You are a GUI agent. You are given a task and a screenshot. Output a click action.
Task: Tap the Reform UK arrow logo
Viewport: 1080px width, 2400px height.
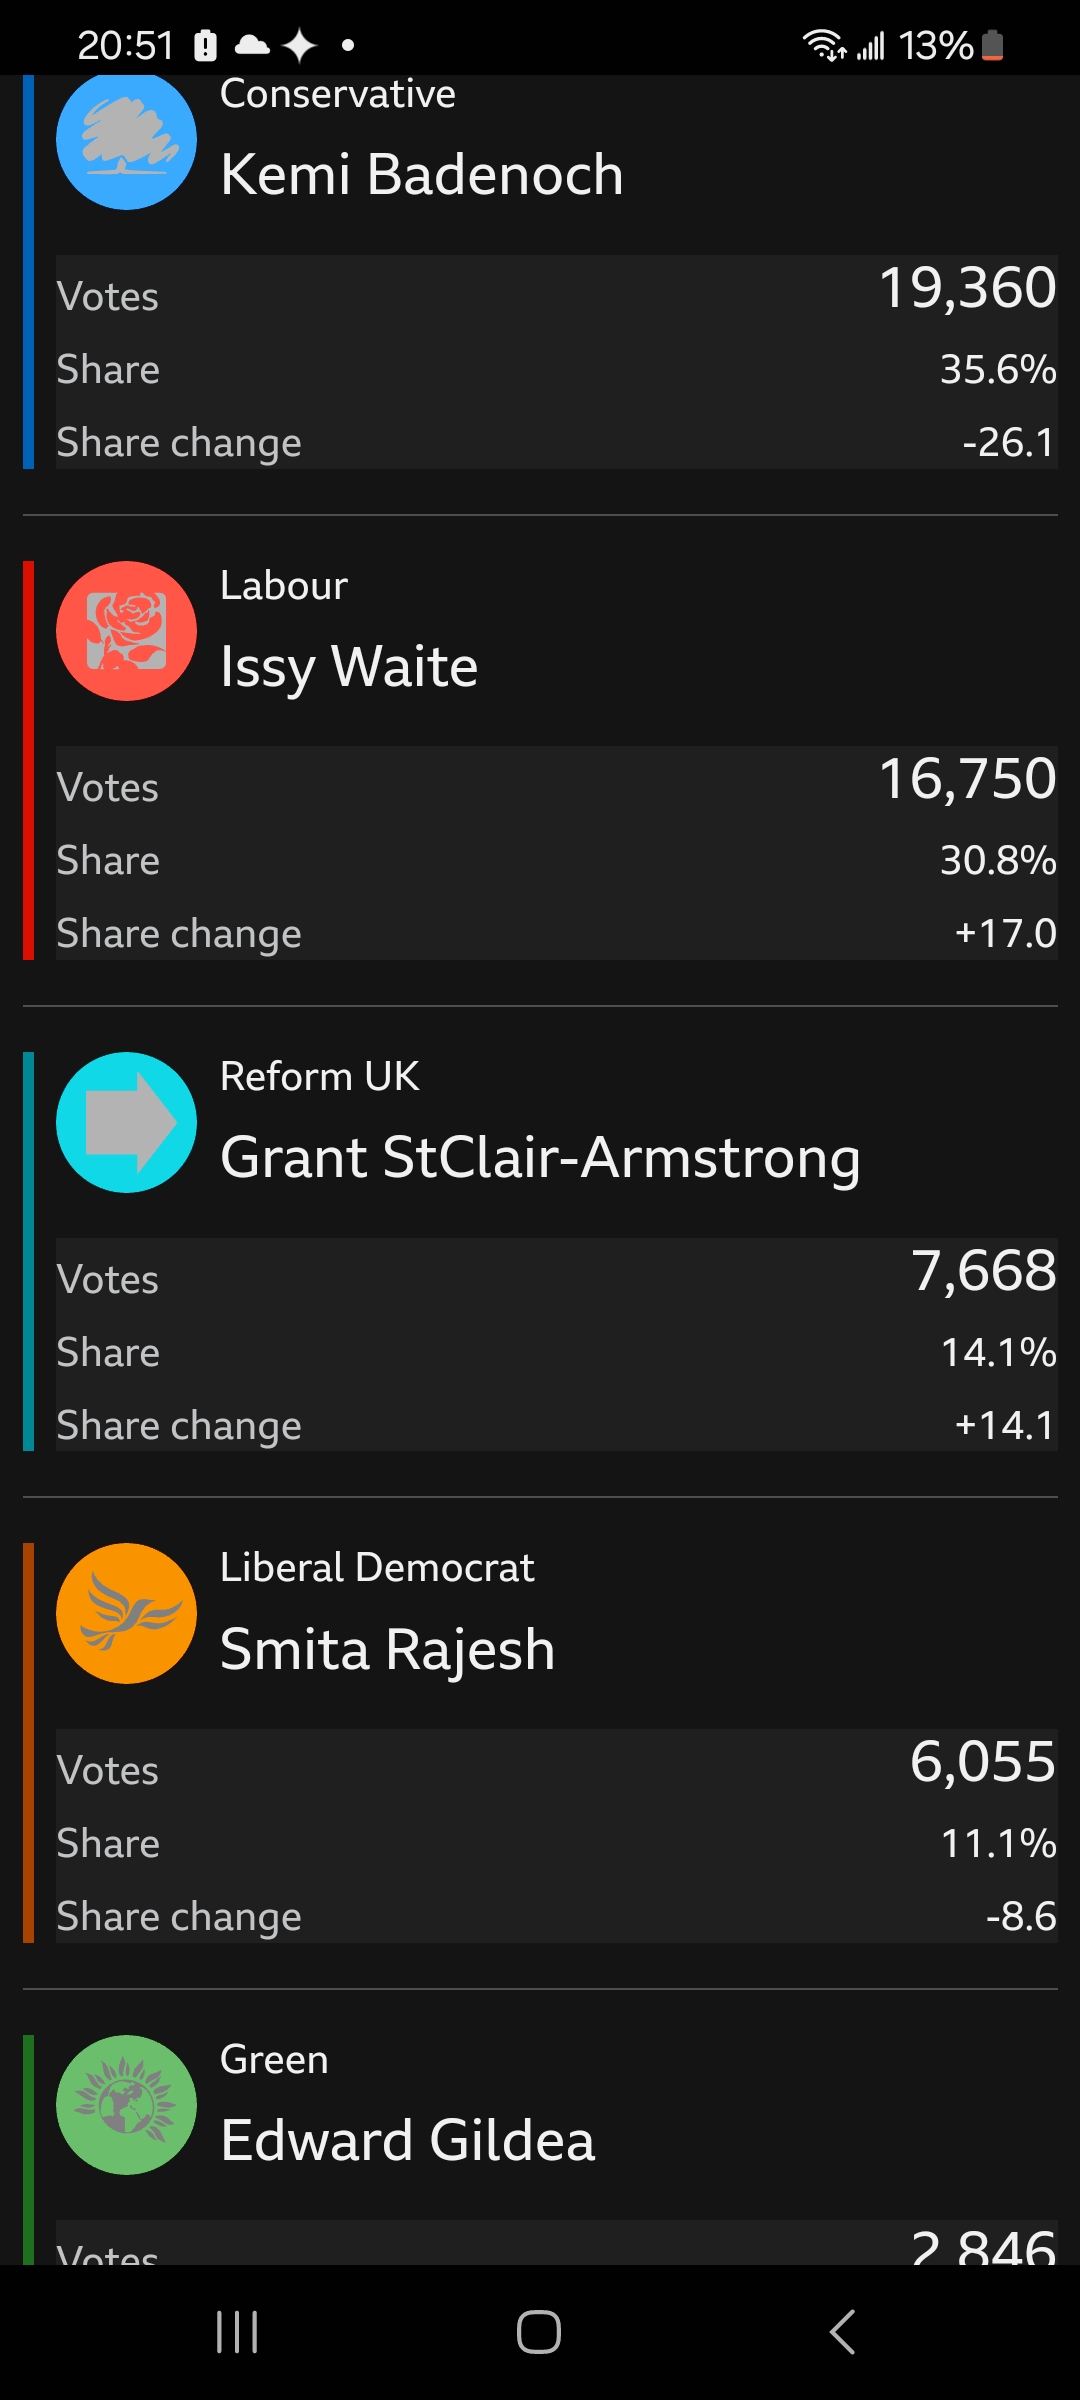click(x=126, y=1122)
